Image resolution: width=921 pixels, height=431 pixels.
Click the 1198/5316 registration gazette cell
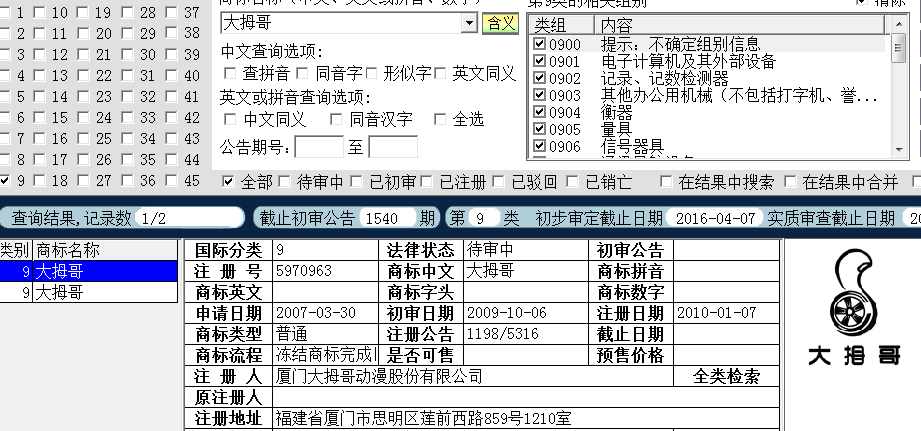pos(526,334)
